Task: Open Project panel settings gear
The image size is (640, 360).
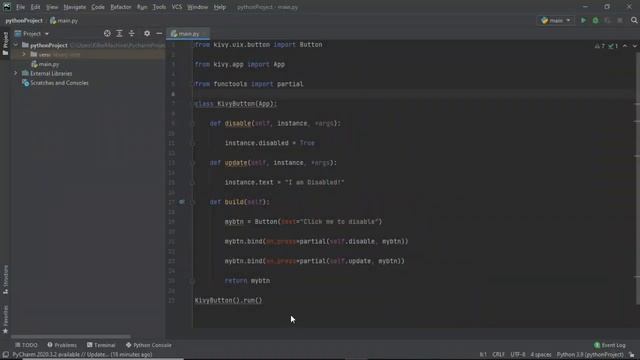Action: coord(147,33)
